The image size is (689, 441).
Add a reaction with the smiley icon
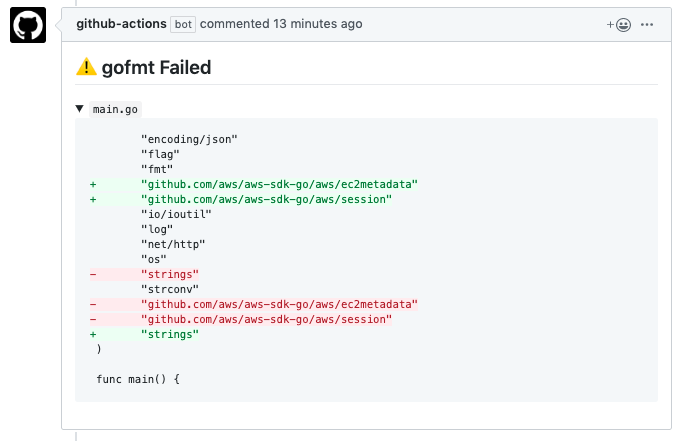618,24
